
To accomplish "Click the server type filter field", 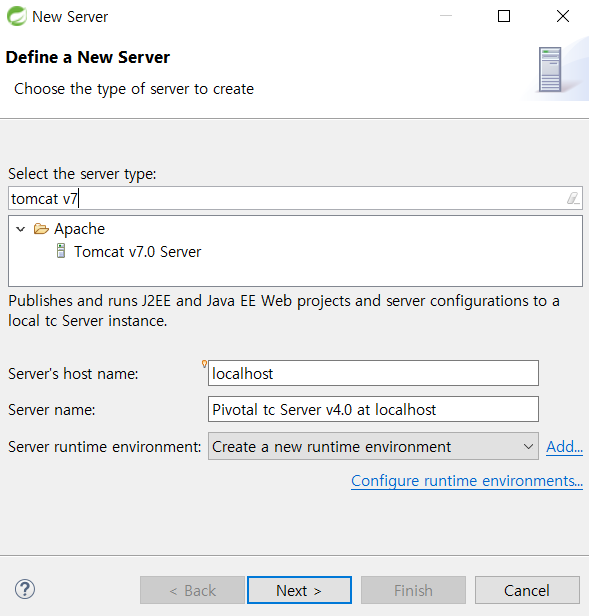I will (295, 198).
